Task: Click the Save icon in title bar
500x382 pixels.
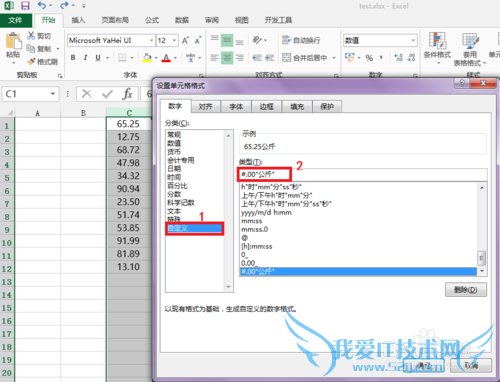Action: (x=25, y=5)
